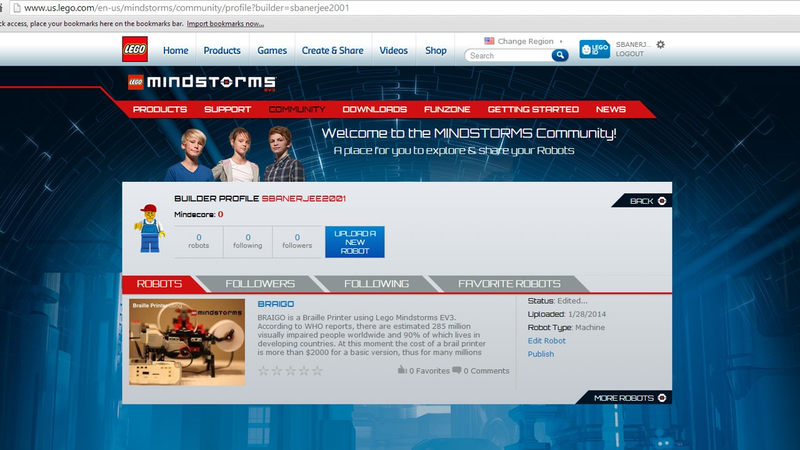Select NEWS in Mindstorms bar

tap(611, 109)
